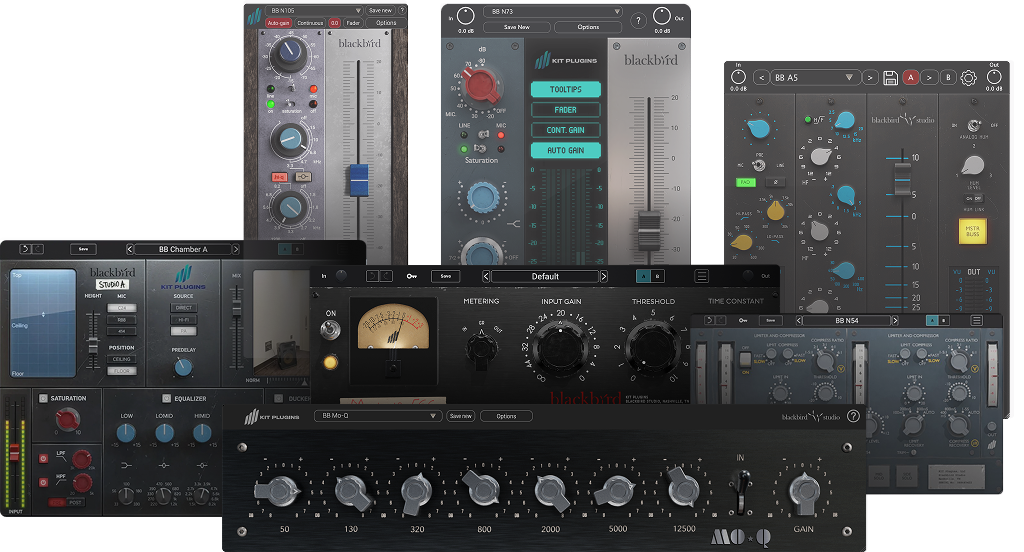Click red HPF power icon in BB Chamber
Viewport: 1024px width, 552px height.
pos(43,482)
